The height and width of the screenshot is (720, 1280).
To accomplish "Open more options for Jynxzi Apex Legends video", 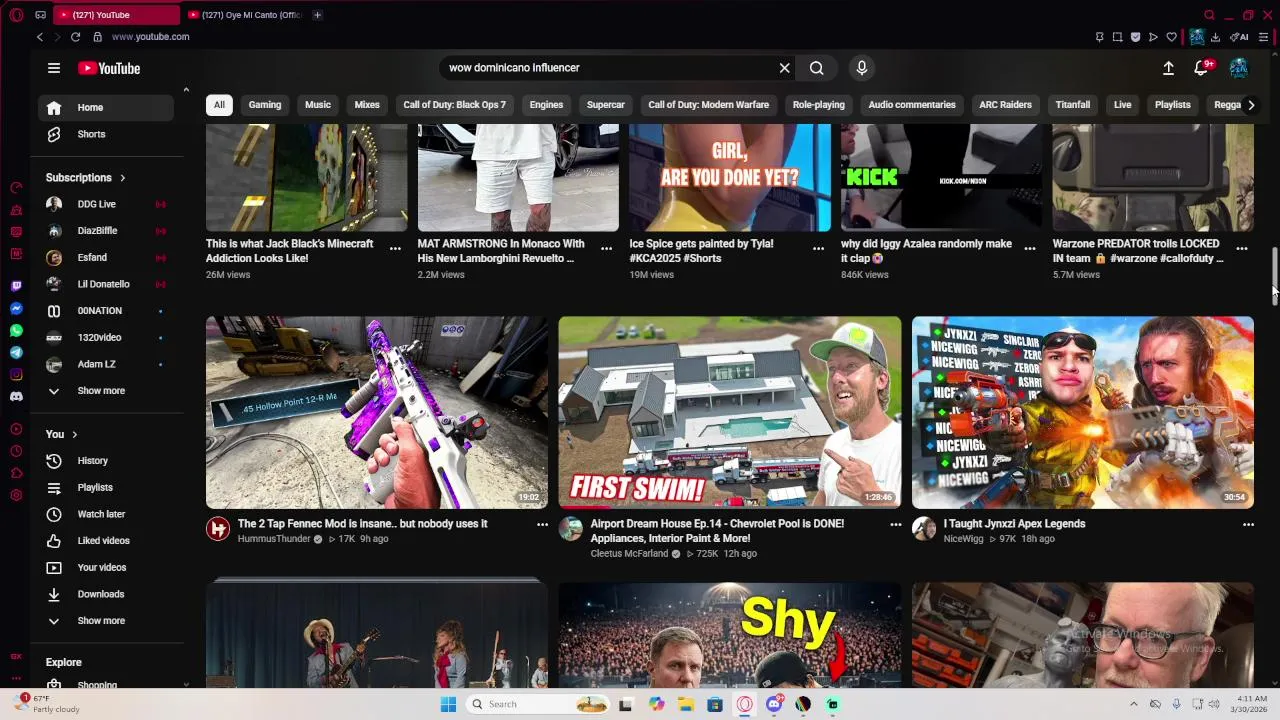I will point(1248,524).
